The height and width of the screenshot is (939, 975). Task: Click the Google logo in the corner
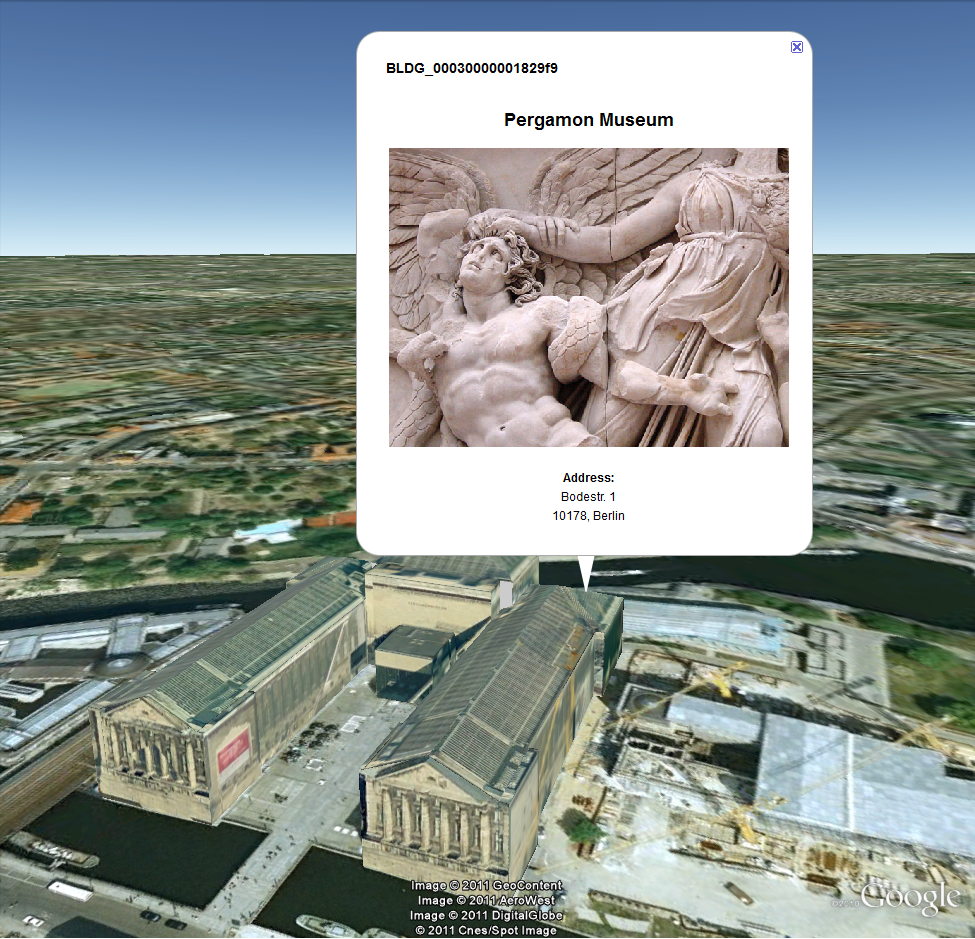(x=910, y=898)
